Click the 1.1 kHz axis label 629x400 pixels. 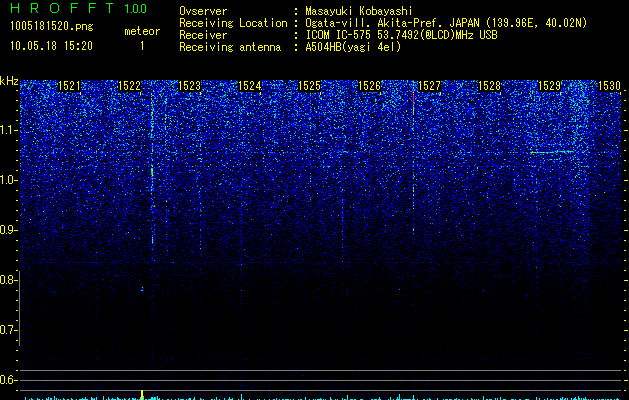coord(8,130)
